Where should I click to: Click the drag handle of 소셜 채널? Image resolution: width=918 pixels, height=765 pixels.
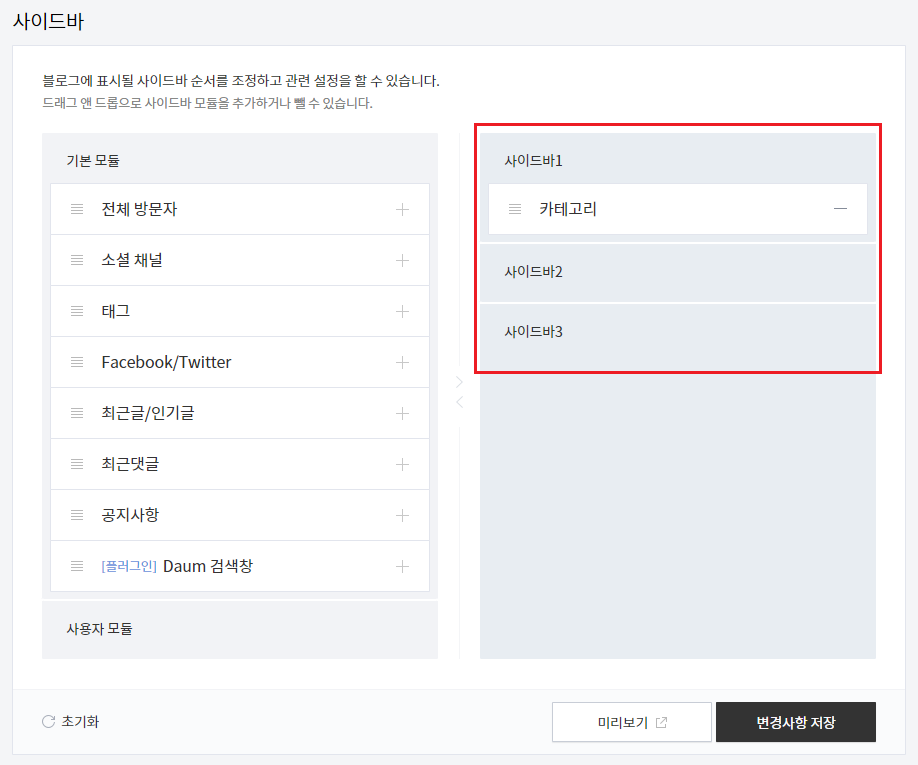(77, 260)
